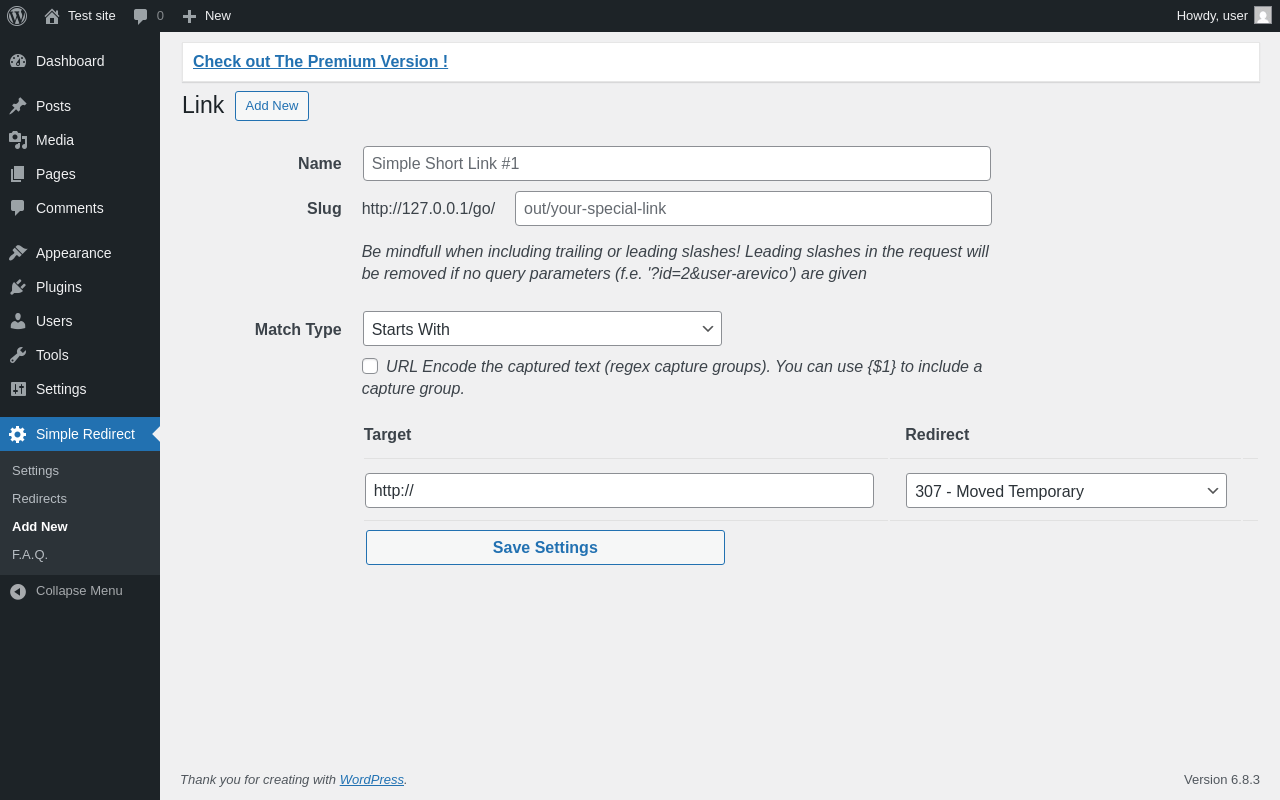Image resolution: width=1280 pixels, height=800 pixels.
Task: Open the Premium Version link
Action: 320,62
